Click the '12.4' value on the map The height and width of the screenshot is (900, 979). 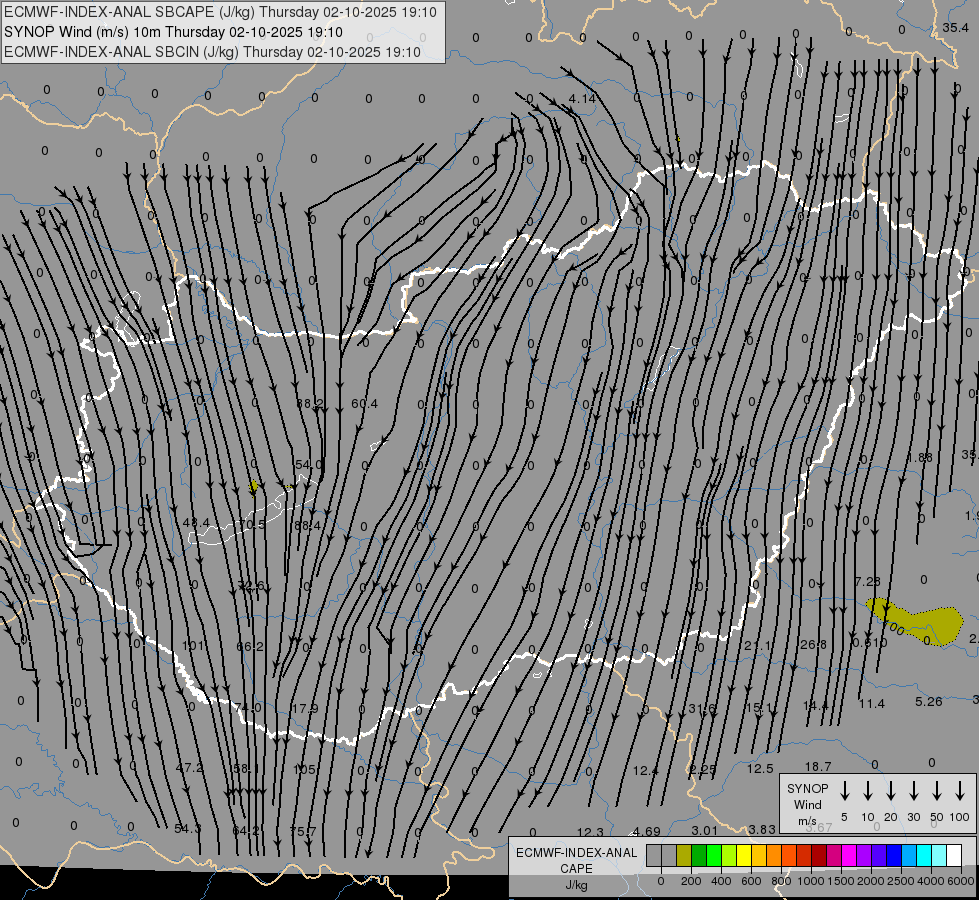click(646, 771)
